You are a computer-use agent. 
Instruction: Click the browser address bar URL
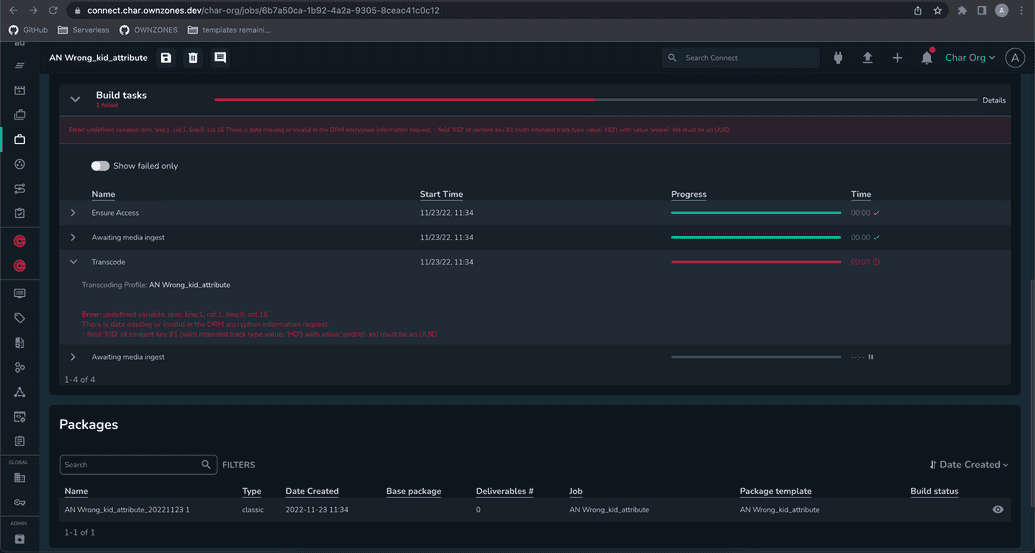(x=263, y=11)
